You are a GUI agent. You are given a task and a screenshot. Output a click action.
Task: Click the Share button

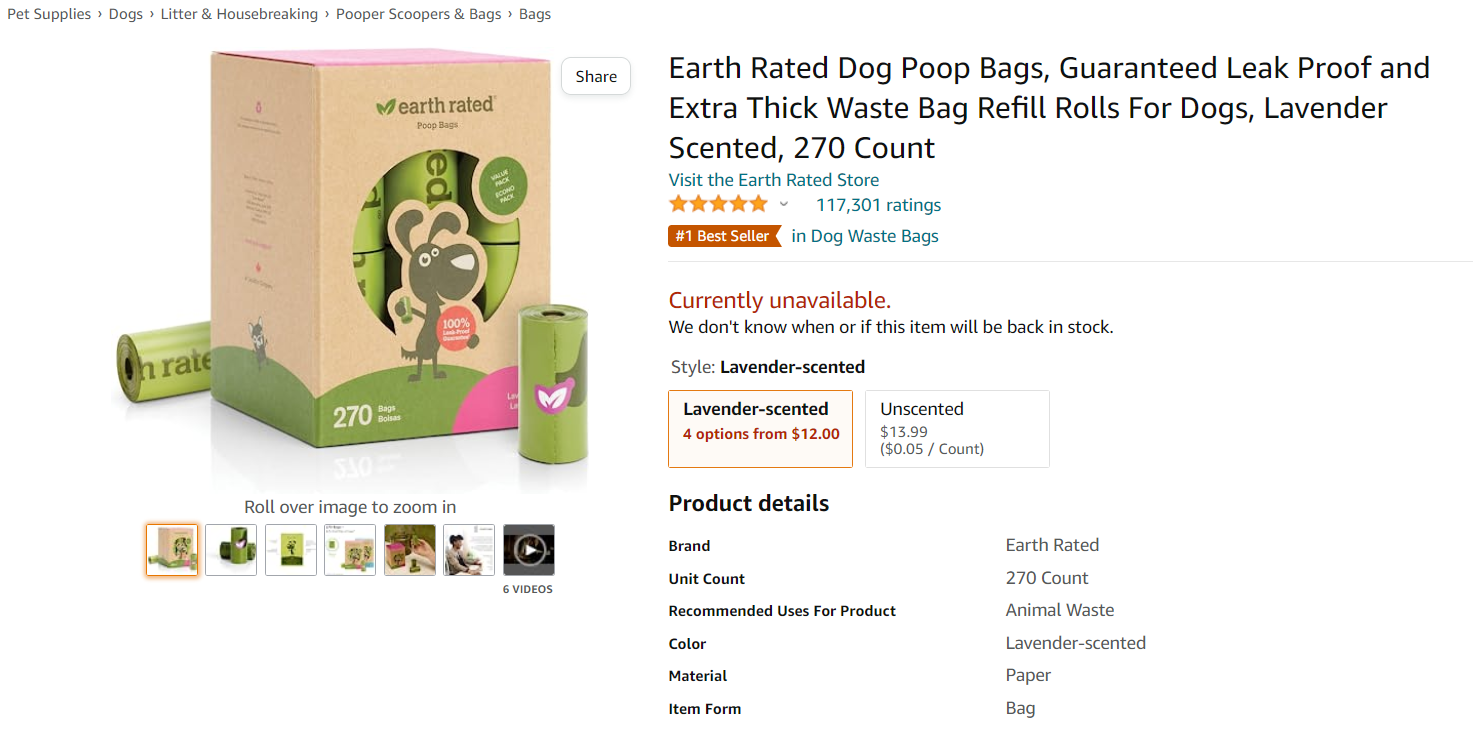596,76
